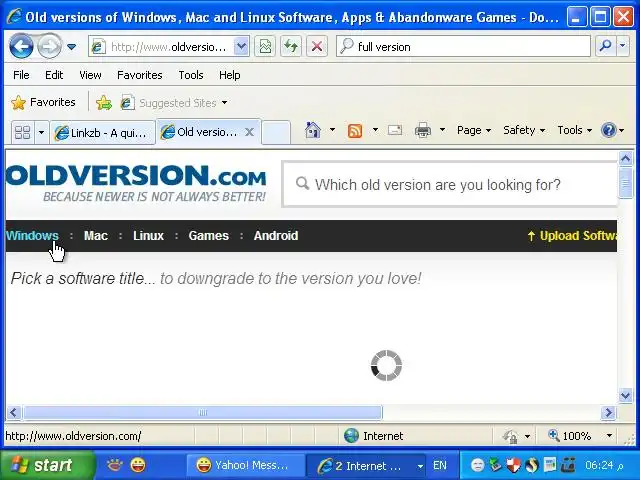Click the Internet security zone indicator
The height and width of the screenshot is (480, 640).
coord(373,436)
